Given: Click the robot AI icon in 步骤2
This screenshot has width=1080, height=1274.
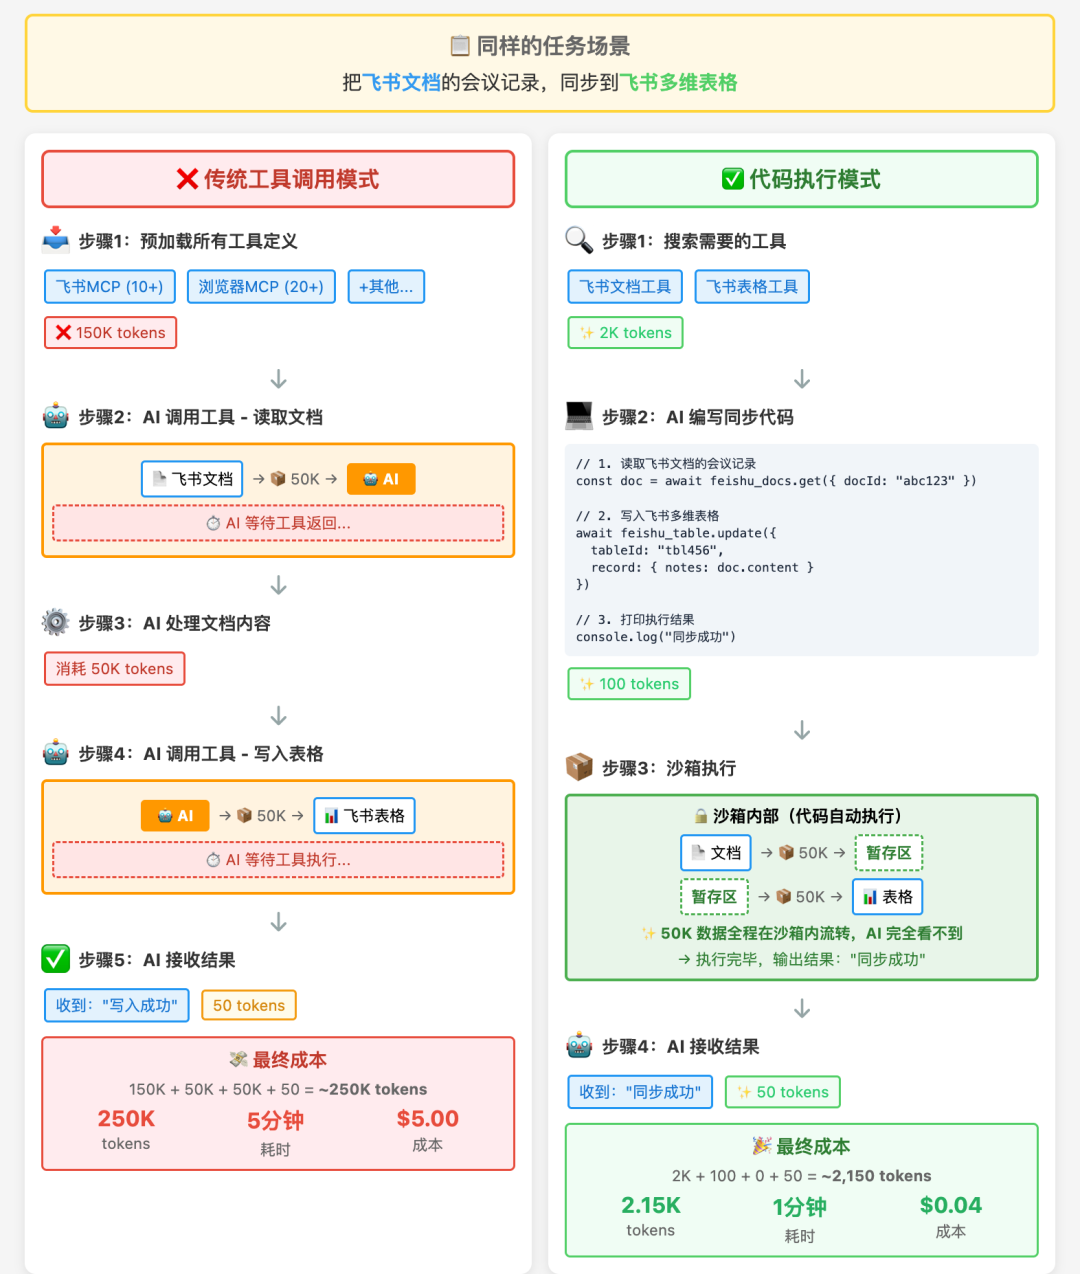Looking at the screenshot, I should pyautogui.click(x=55, y=416).
